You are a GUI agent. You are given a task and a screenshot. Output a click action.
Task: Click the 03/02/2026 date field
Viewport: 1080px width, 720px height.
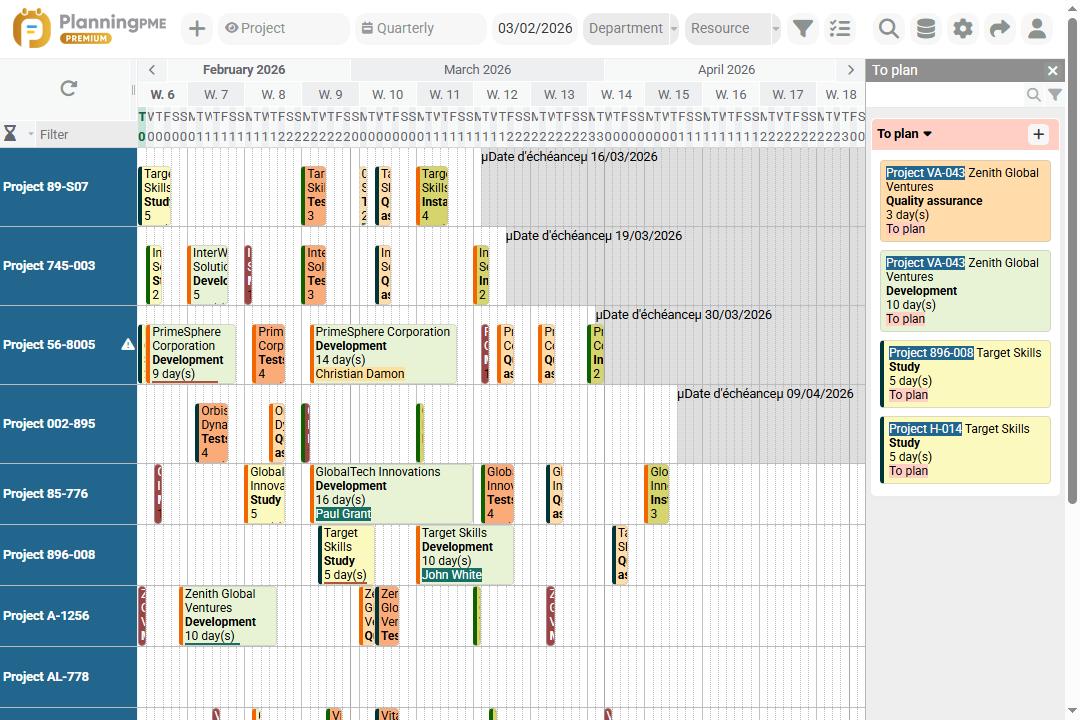(535, 28)
